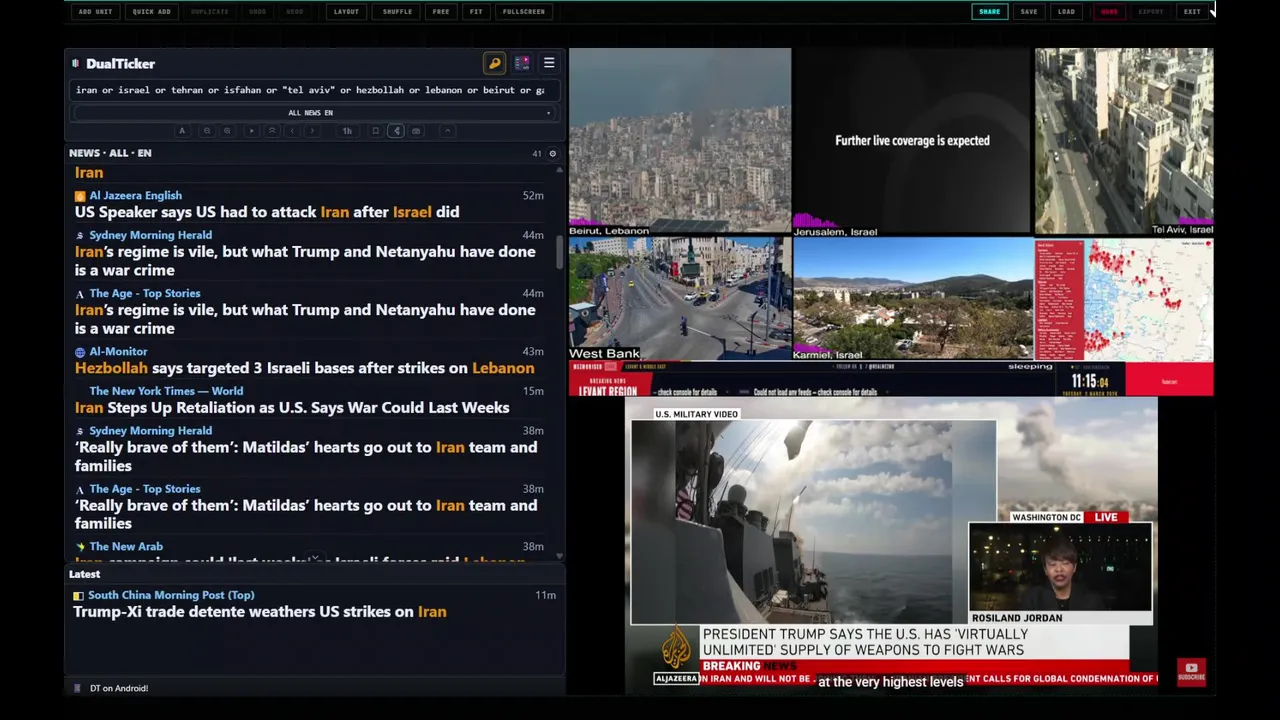Screen dimensions: 1280x720
Task: Select the Jerusalem, Israel camera feed
Action: [x=912, y=141]
